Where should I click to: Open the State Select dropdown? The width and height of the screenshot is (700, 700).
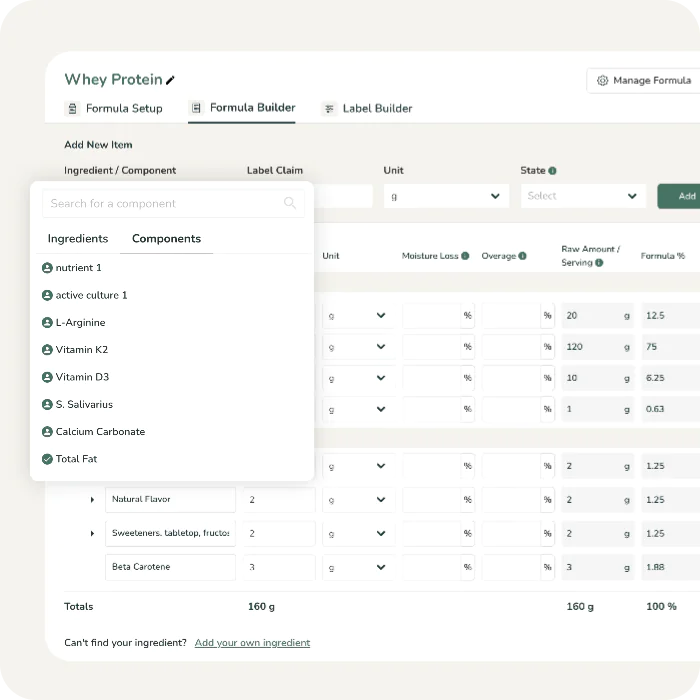(x=583, y=196)
